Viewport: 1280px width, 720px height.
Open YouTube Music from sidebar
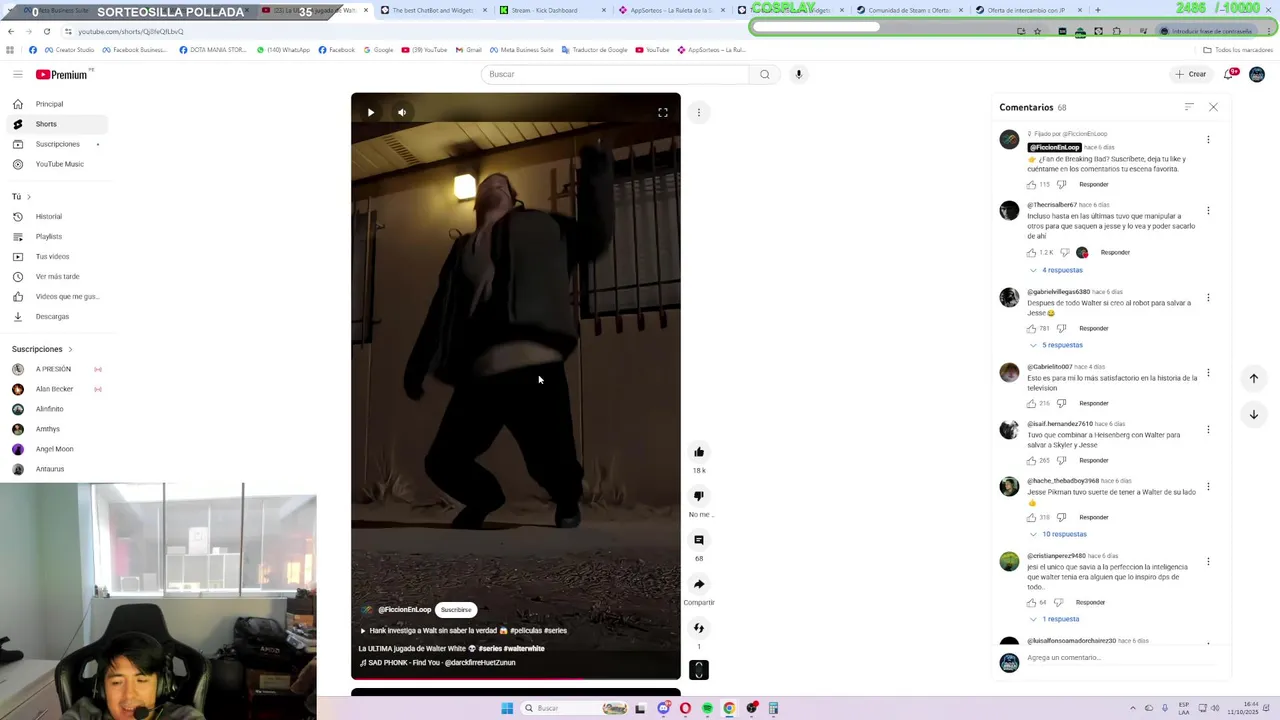coord(55,164)
